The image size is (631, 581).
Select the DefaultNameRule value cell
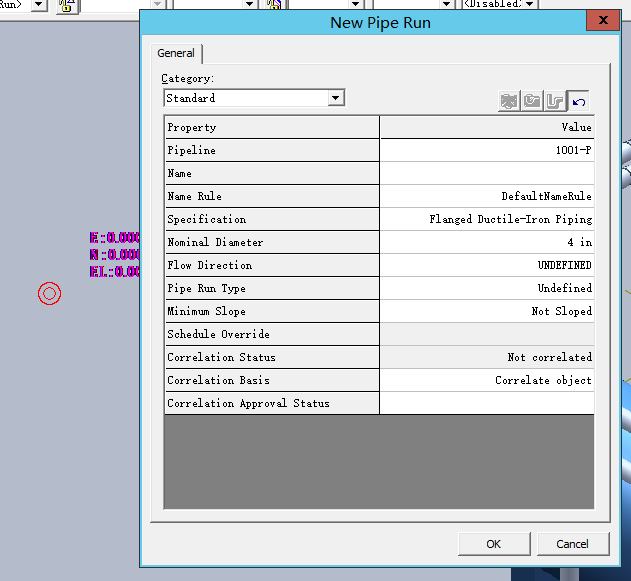tap(487, 196)
